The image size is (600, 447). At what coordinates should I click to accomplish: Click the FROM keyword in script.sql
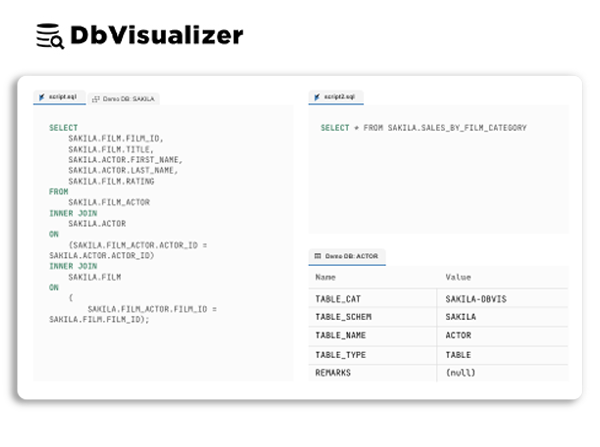[x=59, y=191]
